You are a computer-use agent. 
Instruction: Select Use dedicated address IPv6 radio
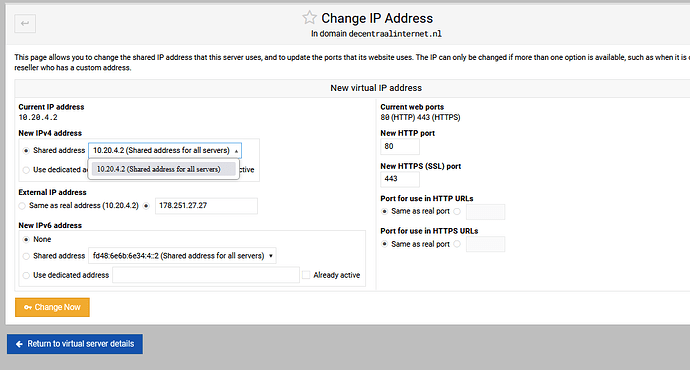(26, 275)
